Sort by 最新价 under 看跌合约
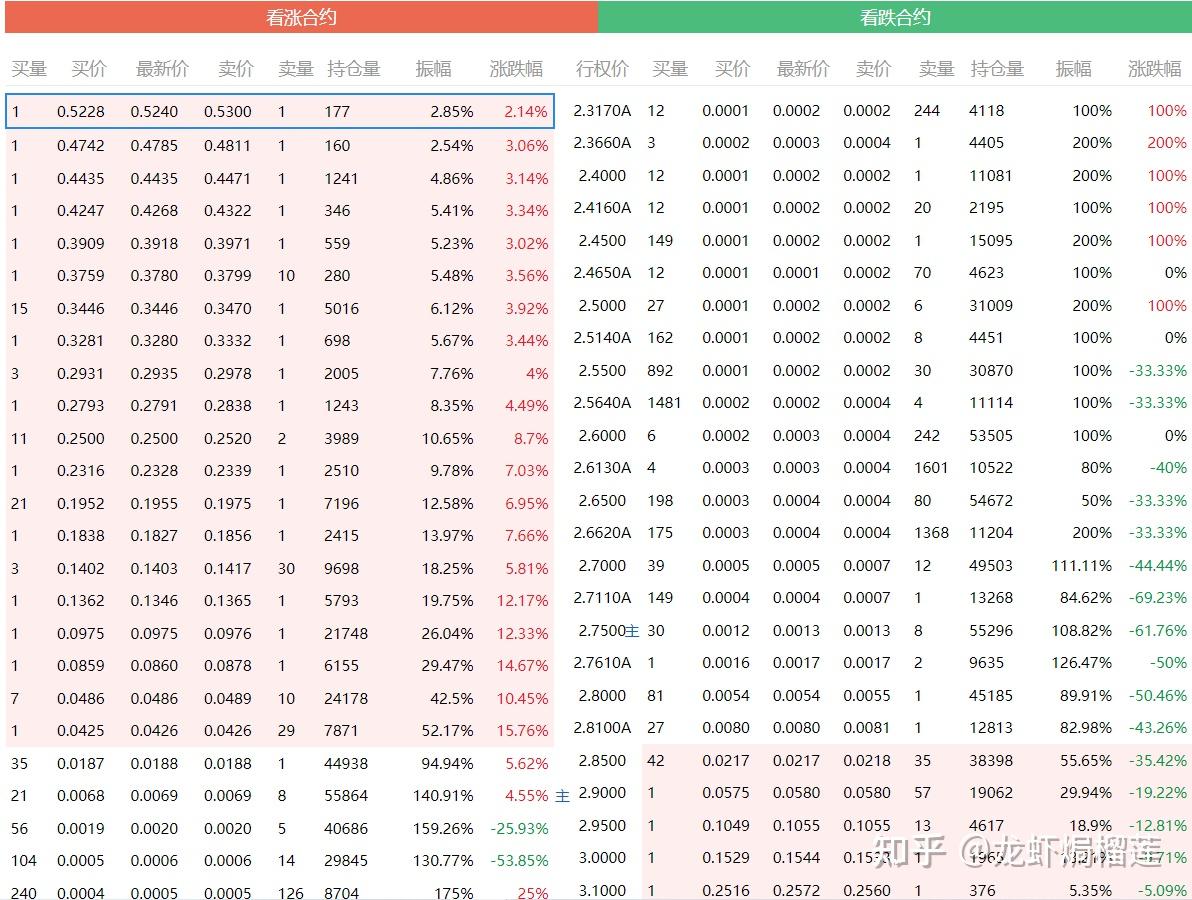Image resolution: width=1192 pixels, height=900 pixels. point(803,69)
